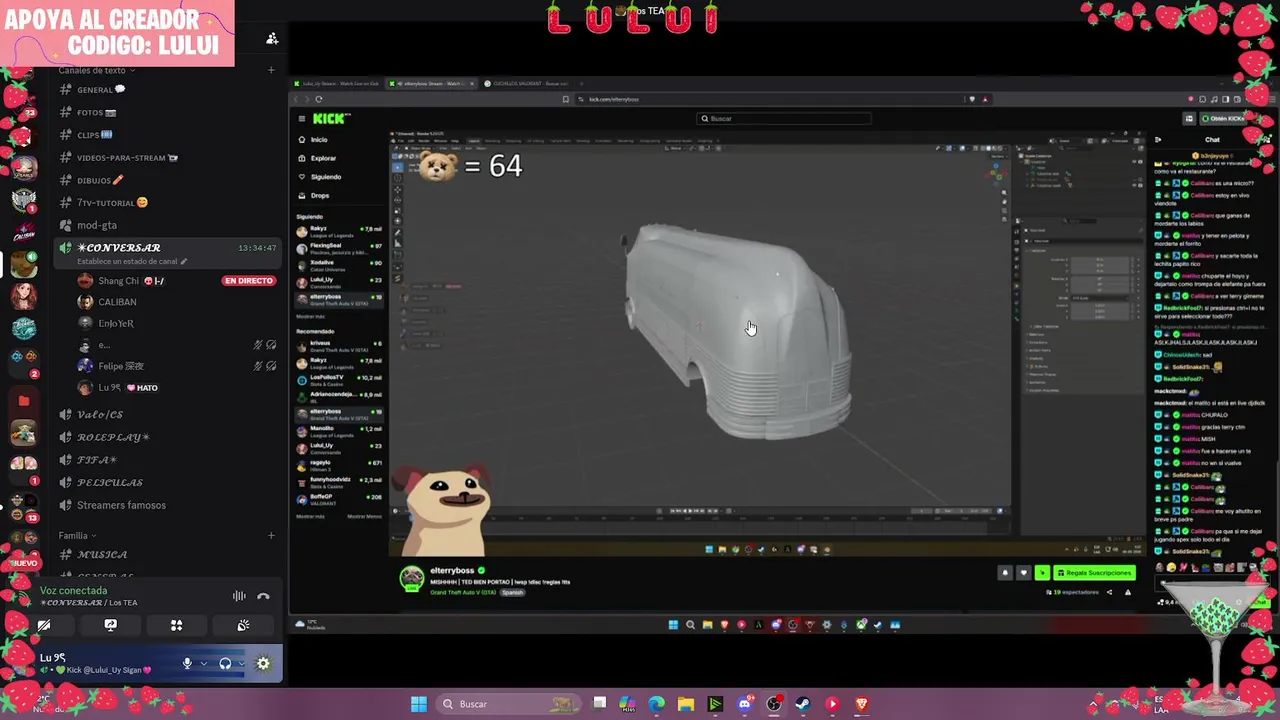Open Task View on the taskbar
The height and width of the screenshot is (720, 1280).
pos(599,704)
